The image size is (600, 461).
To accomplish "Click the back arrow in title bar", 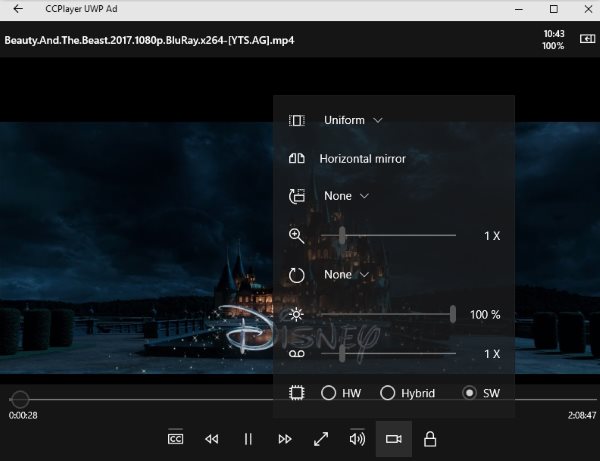I will [18, 9].
